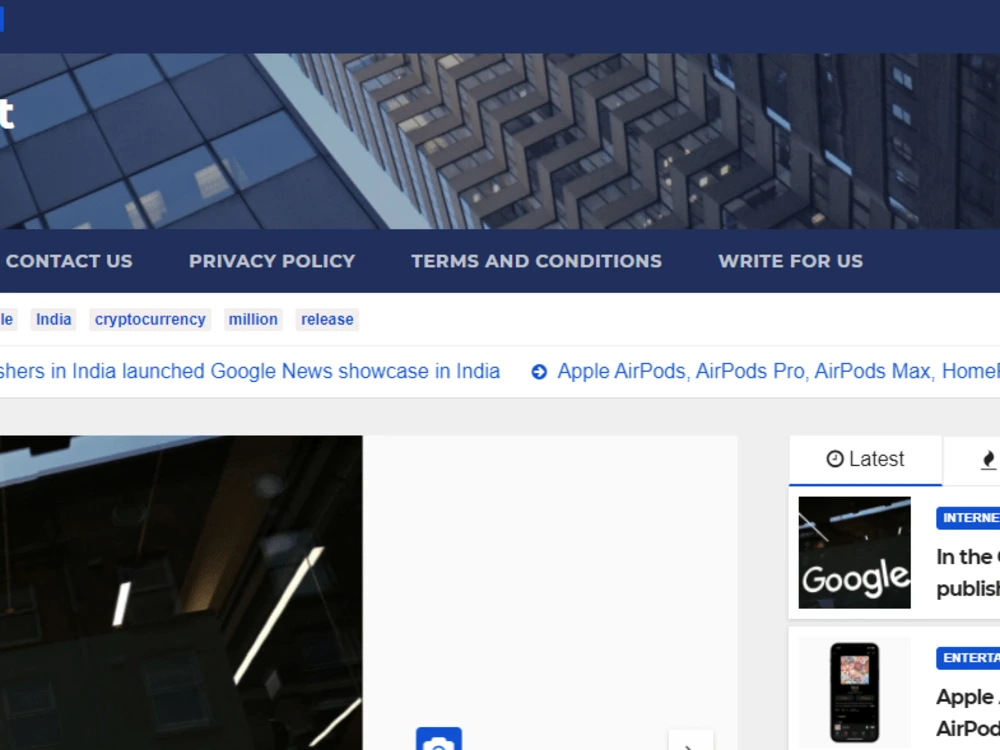The width and height of the screenshot is (1000, 750).
Task: Go to Terms and Conditions
Action: tap(536, 261)
